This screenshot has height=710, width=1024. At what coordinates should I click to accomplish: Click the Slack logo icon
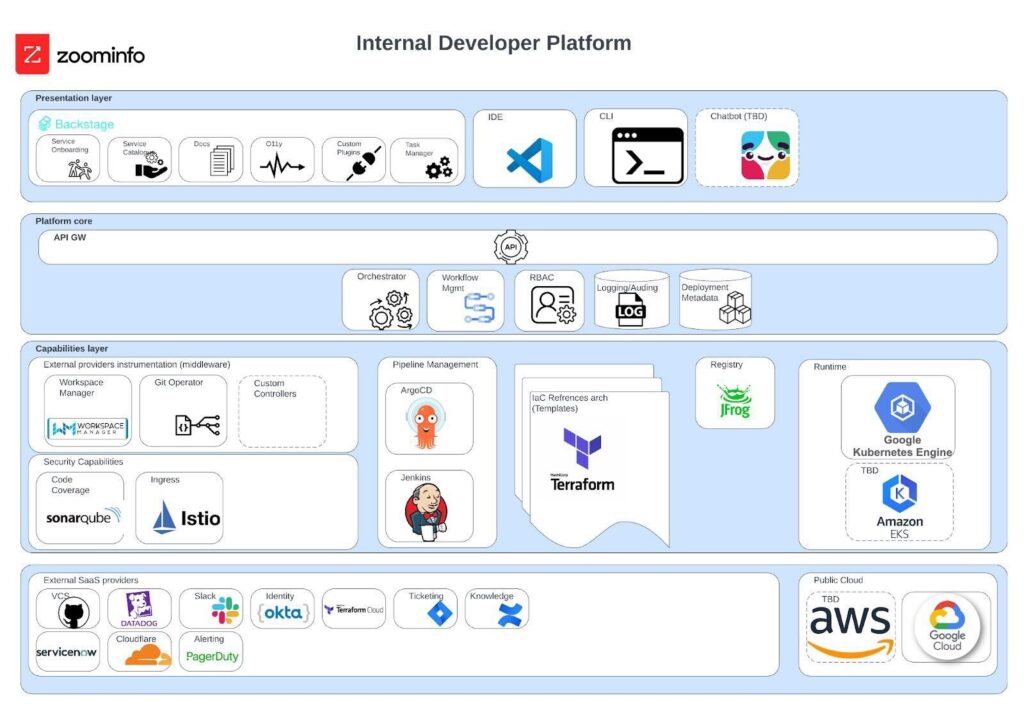coord(224,609)
